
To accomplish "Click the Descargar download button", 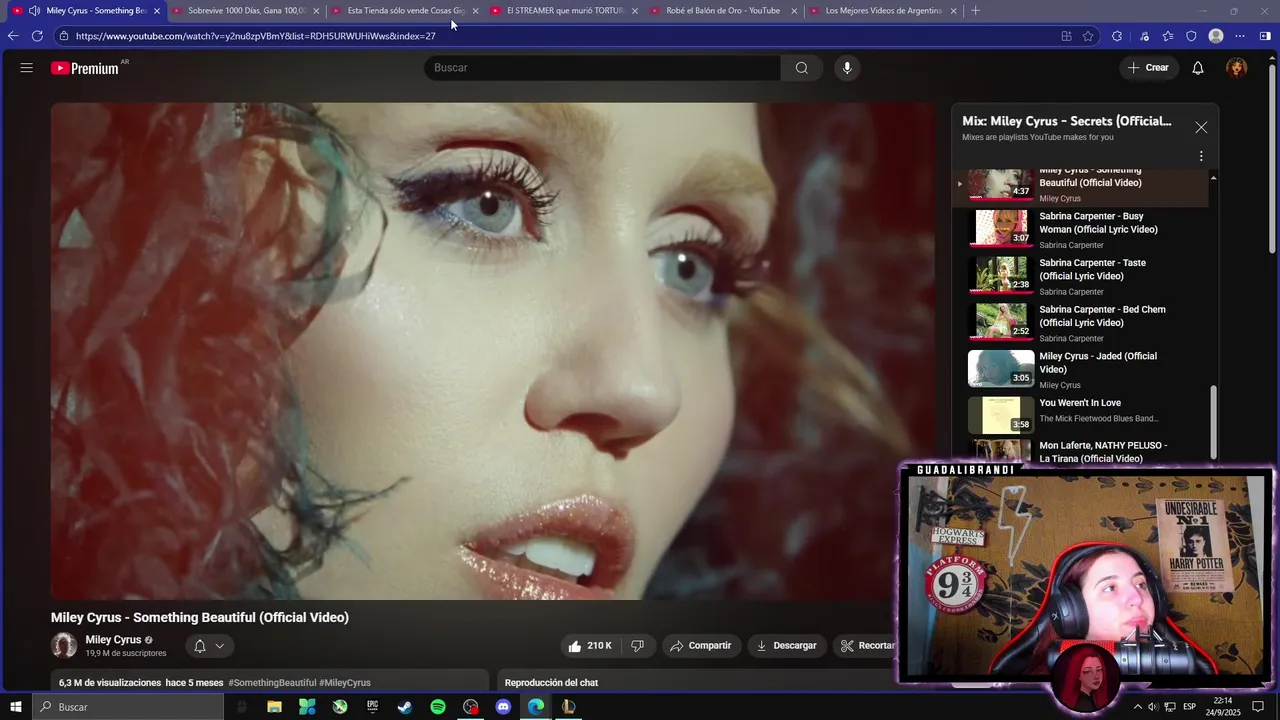I will (786, 646).
